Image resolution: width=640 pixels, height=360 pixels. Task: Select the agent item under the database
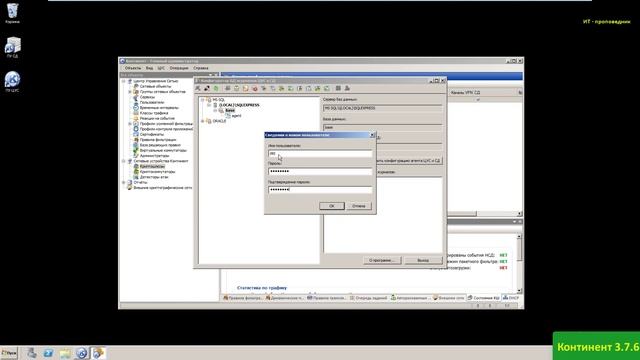(236, 116)
